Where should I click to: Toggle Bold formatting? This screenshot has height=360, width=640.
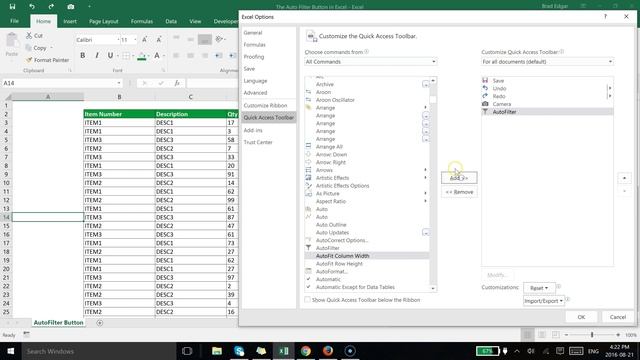pyautogui.click(x=82, y=56)
